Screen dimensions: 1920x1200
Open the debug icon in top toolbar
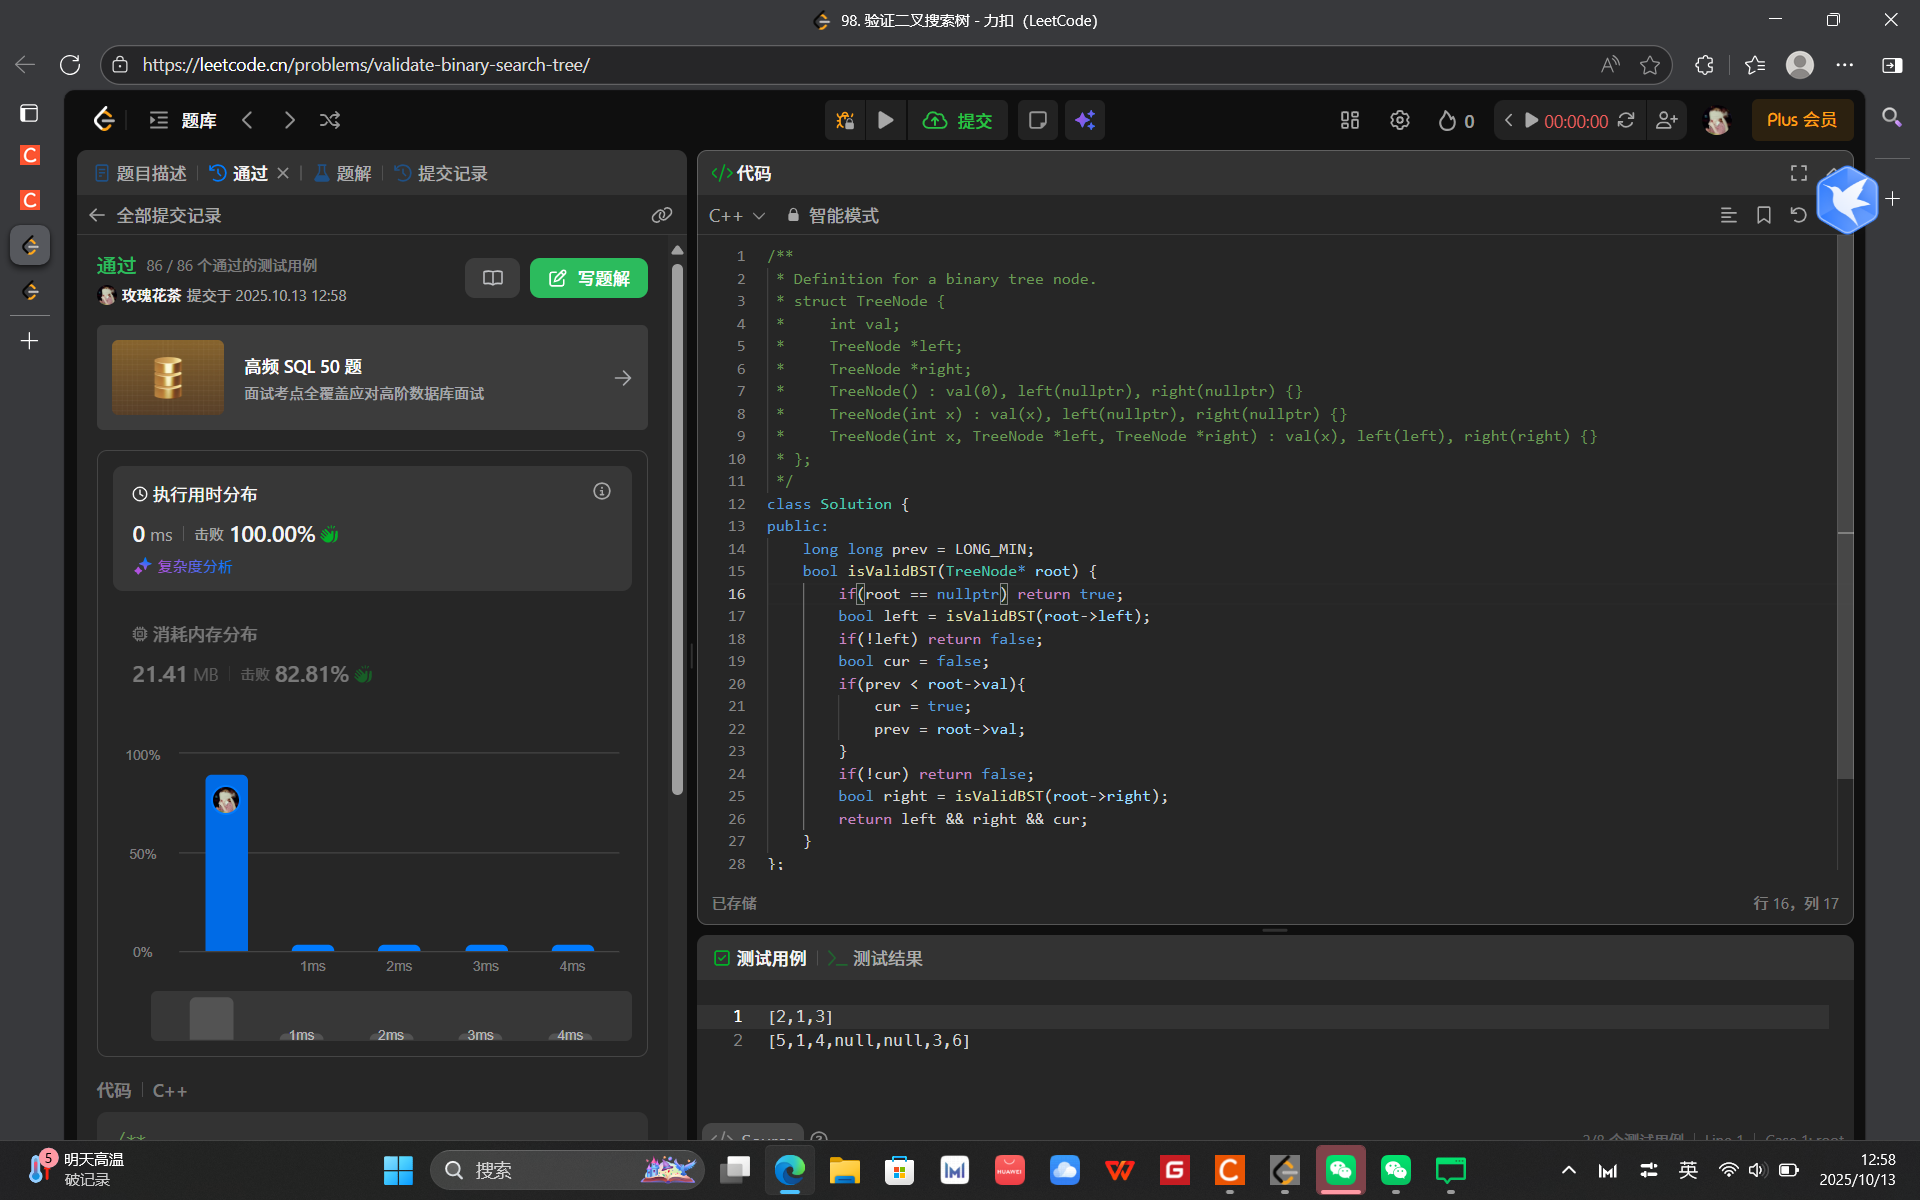pyautogui.click(x=845, y=120)
